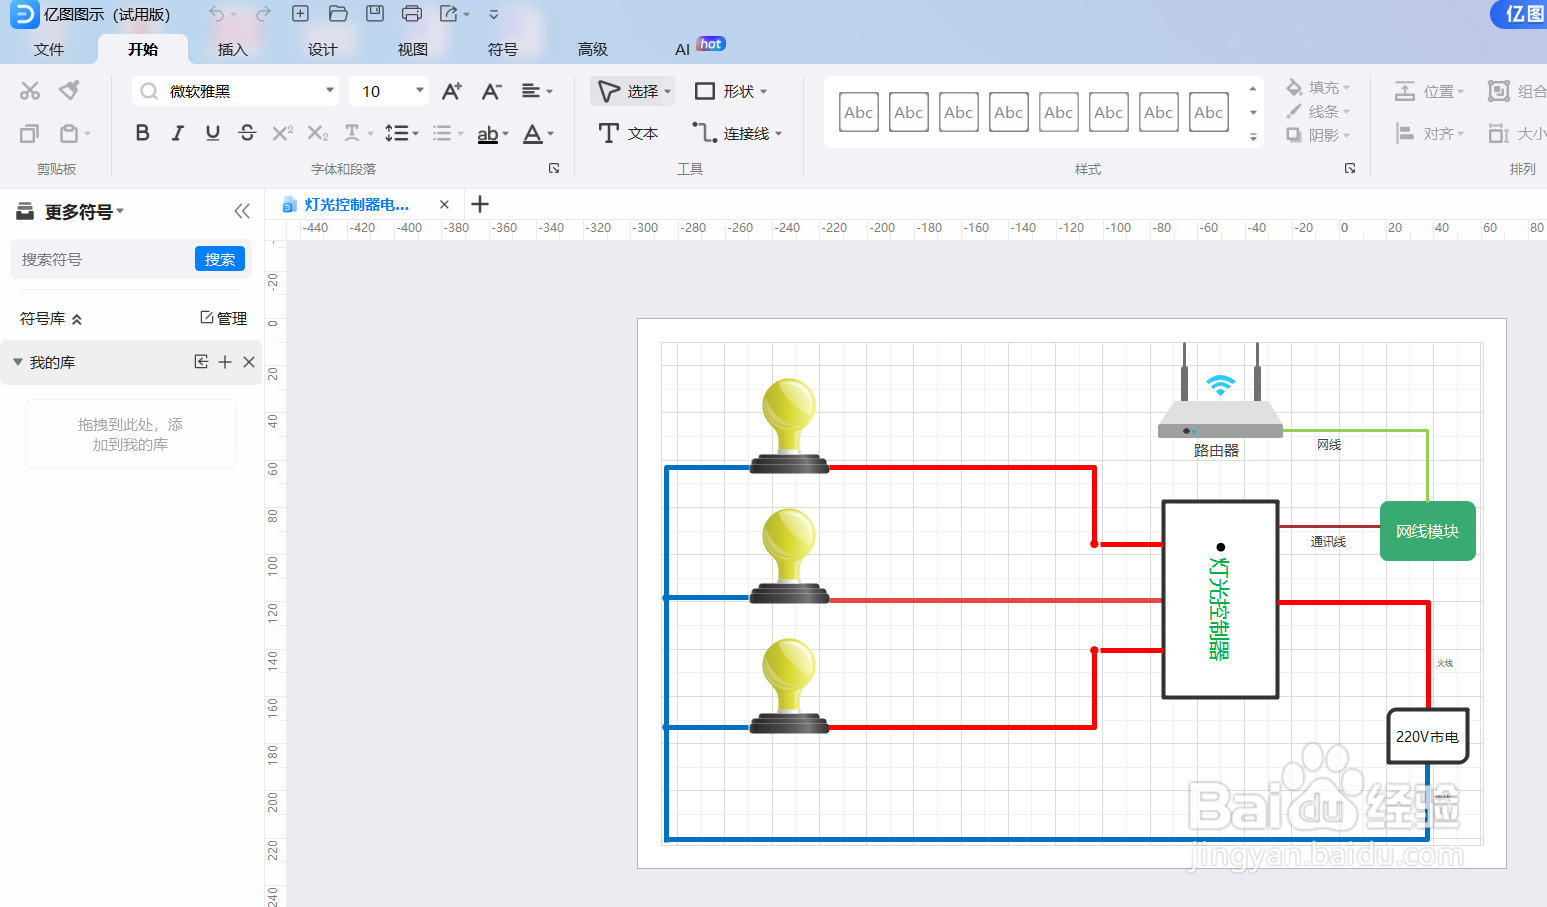
Task: Click the import icon in 我的库 row
Action: click(x=201, y=362)
